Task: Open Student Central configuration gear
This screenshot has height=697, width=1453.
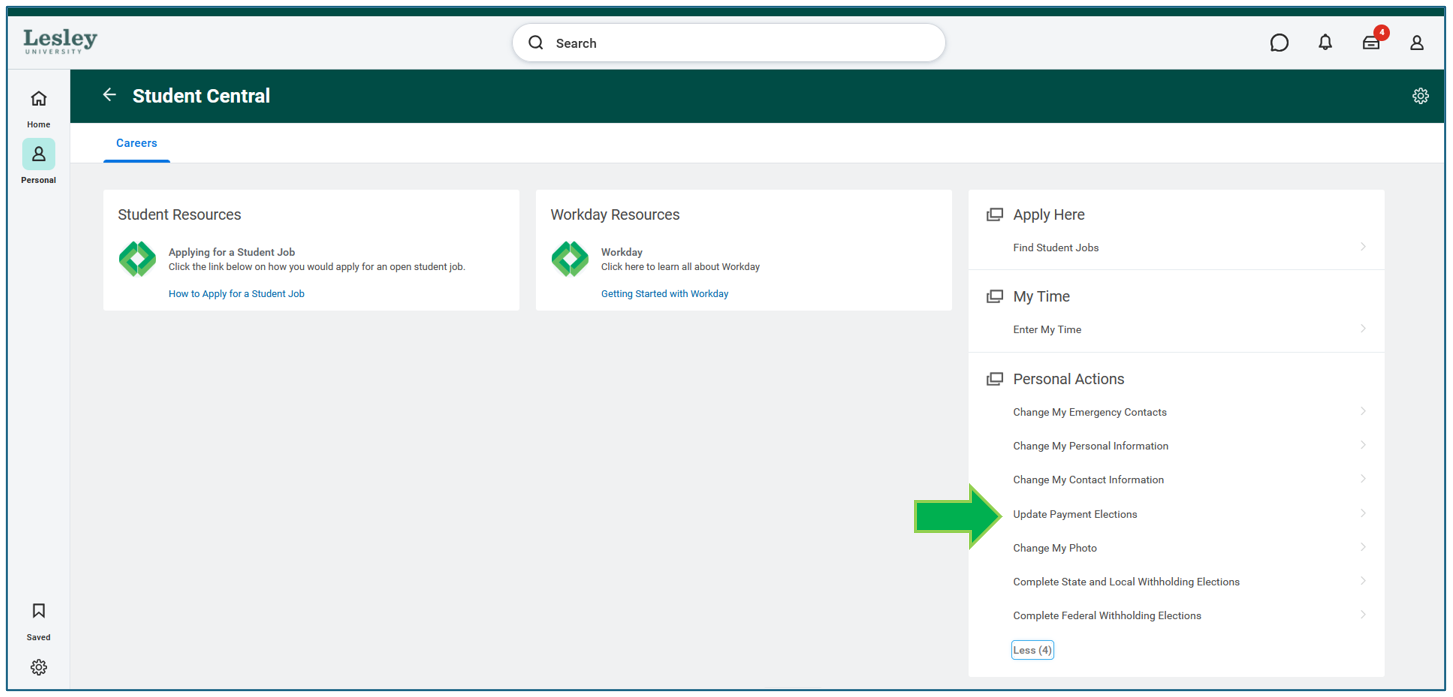Action: click(1420, 96)
